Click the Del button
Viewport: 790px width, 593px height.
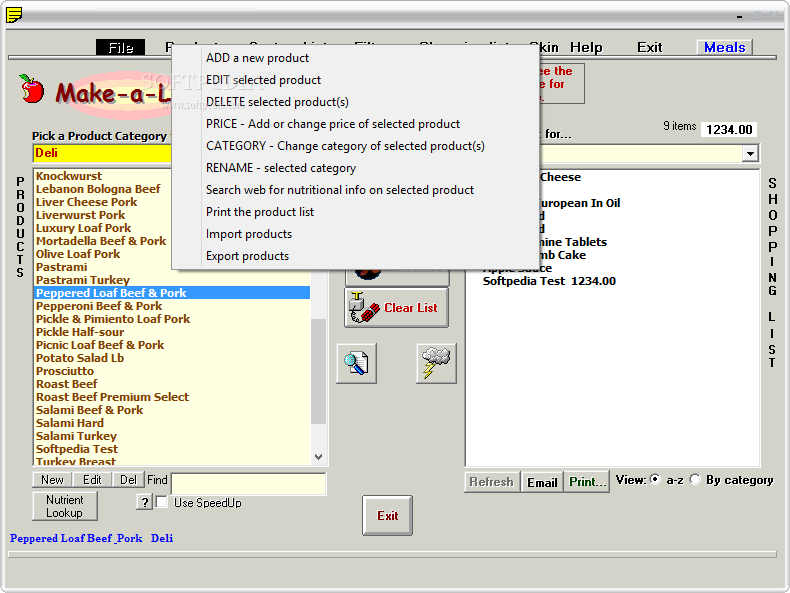pos(128,480)
